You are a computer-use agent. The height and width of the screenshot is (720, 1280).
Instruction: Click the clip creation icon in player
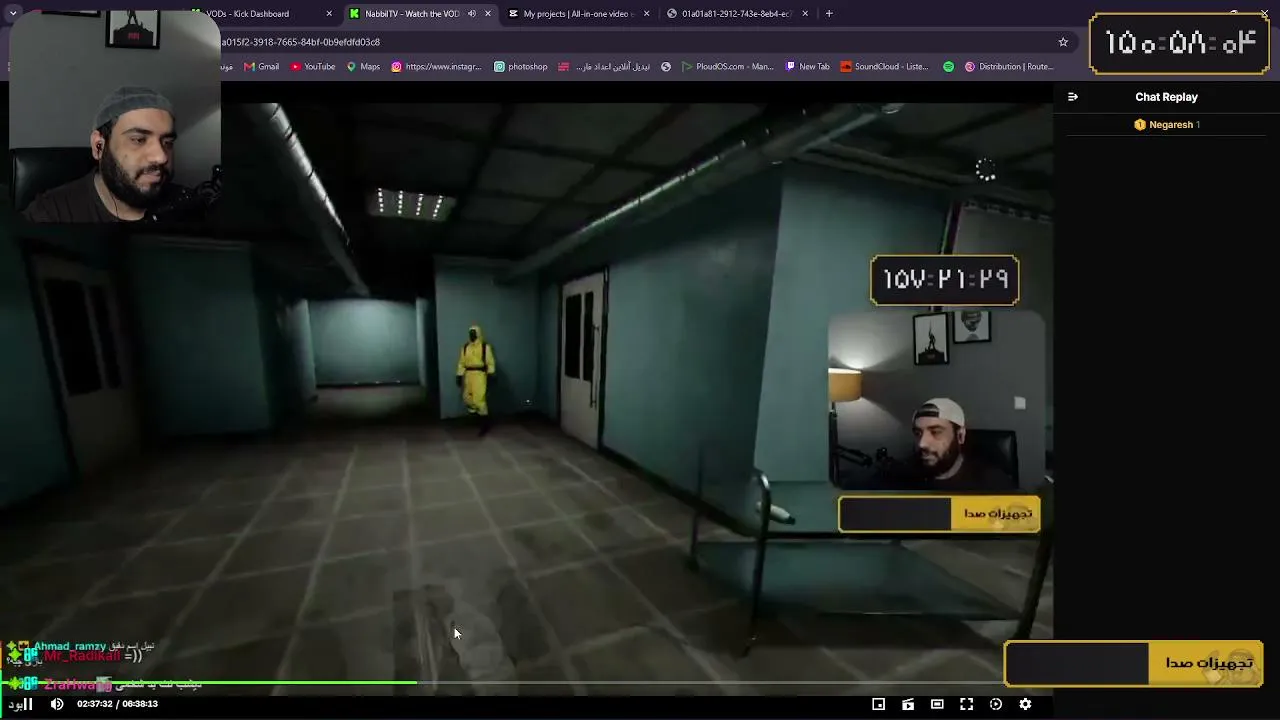[x=908, y=704]
